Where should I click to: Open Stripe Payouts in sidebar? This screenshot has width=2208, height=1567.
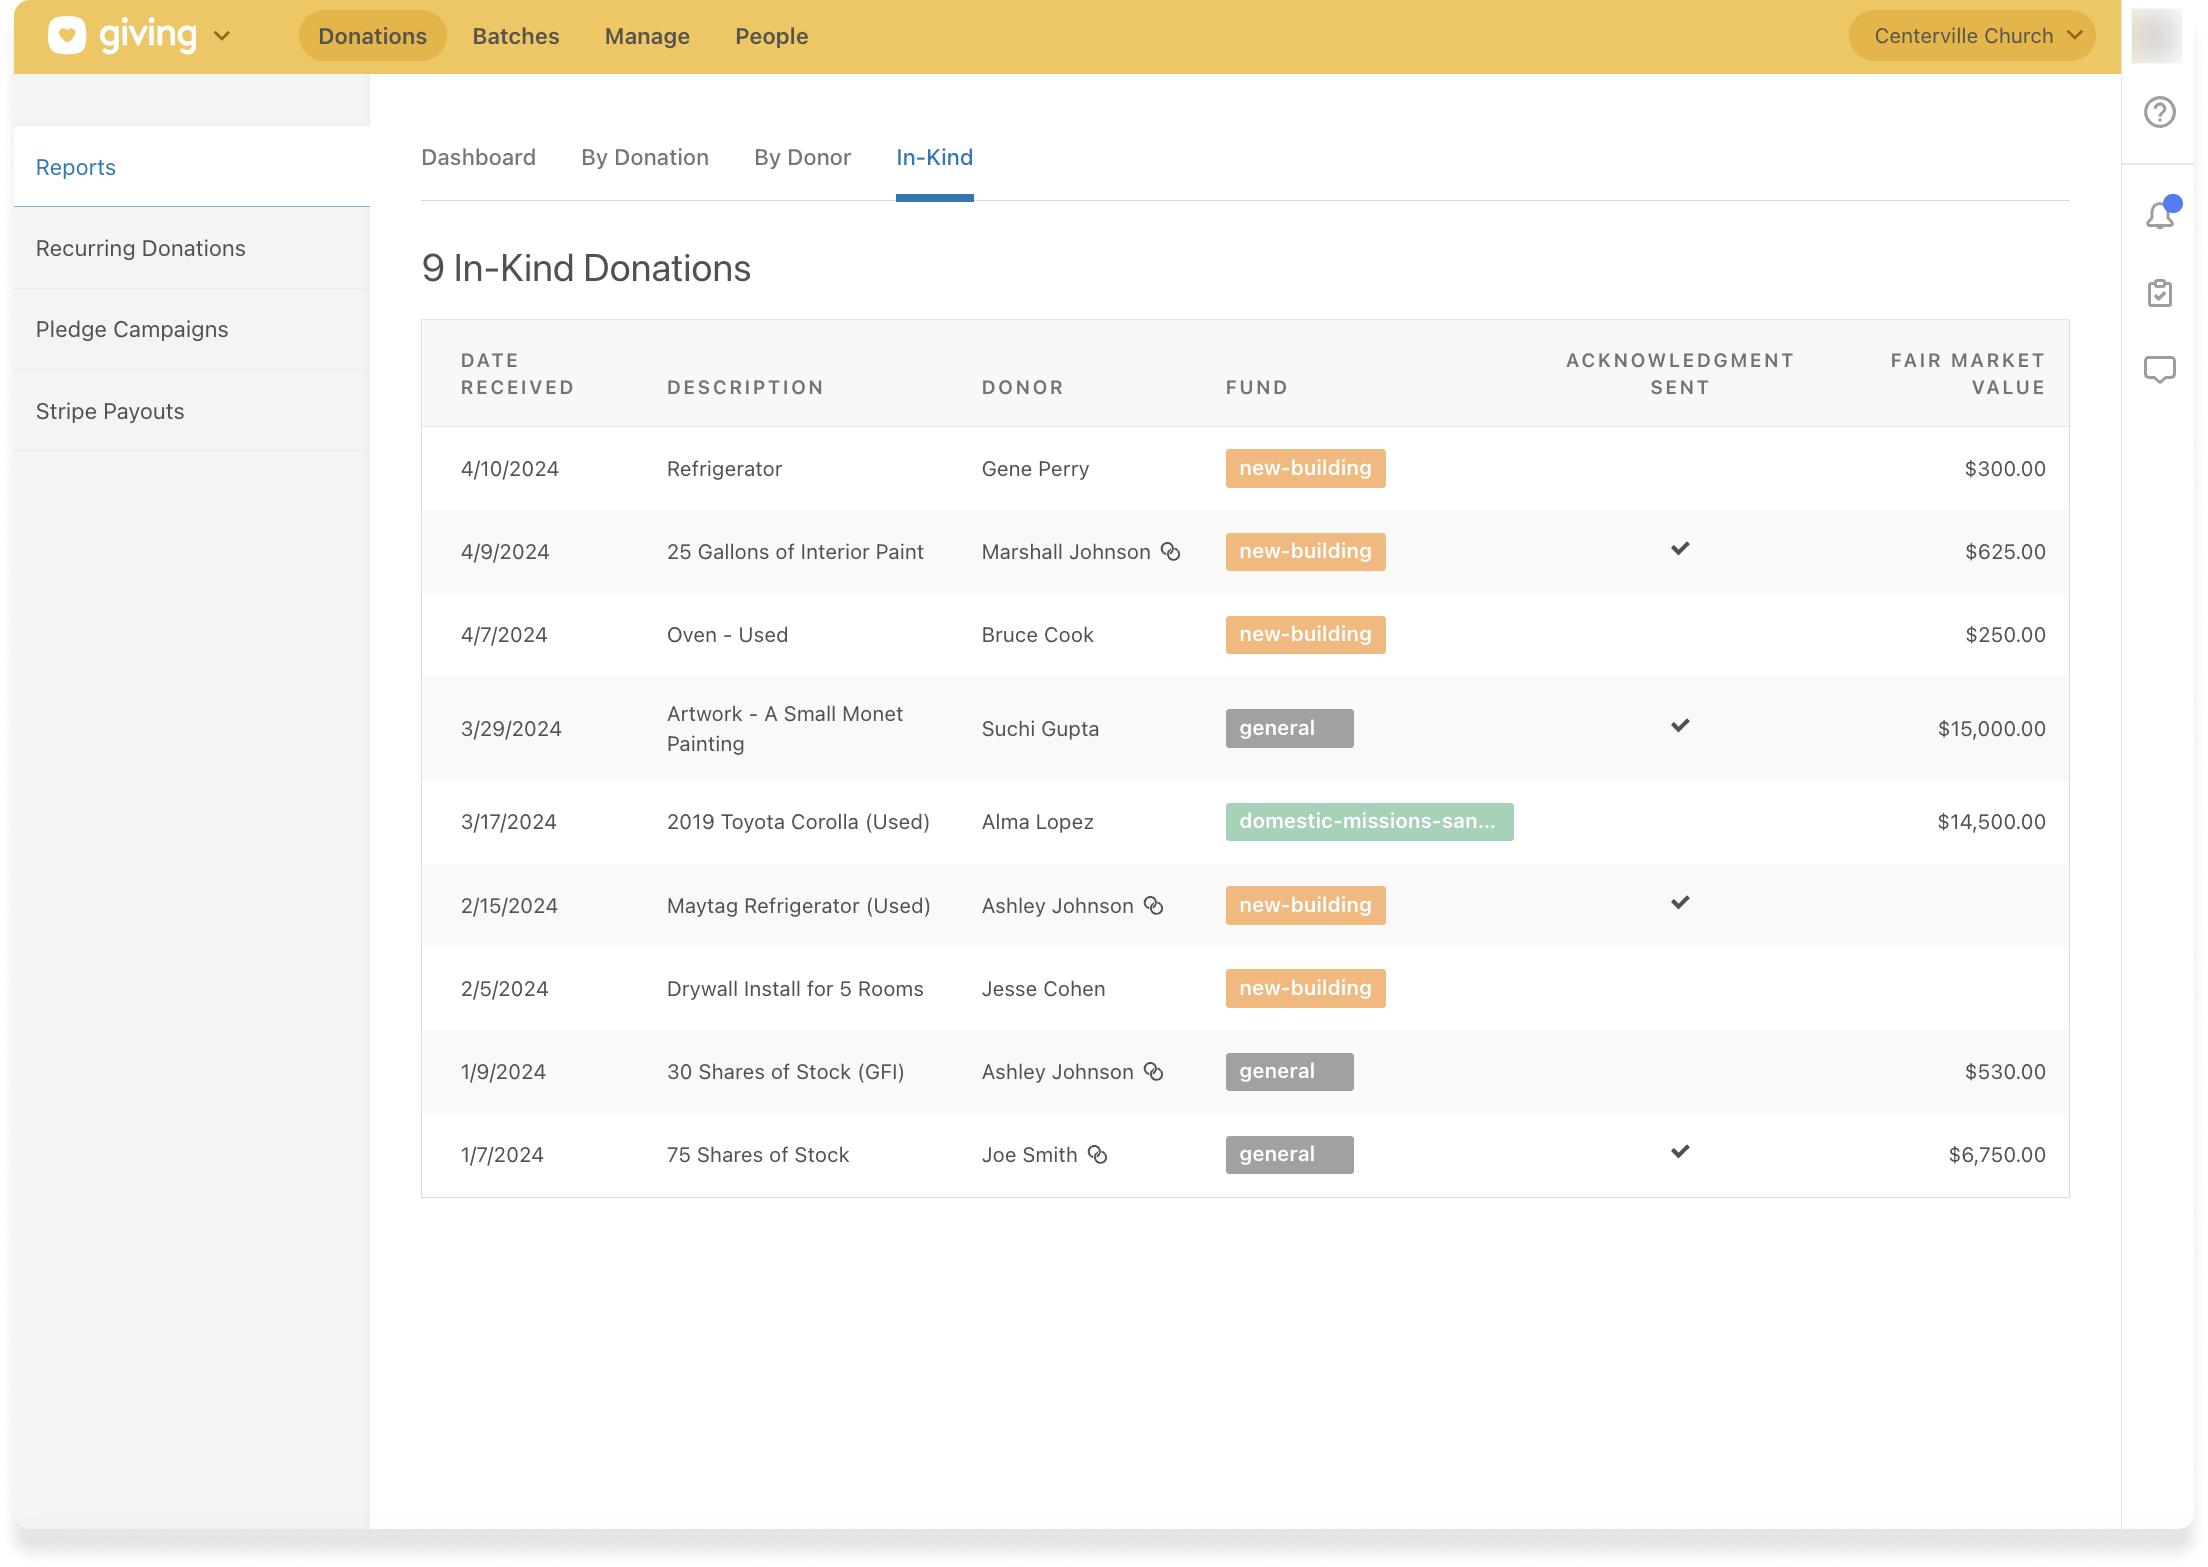click(110, 411)
